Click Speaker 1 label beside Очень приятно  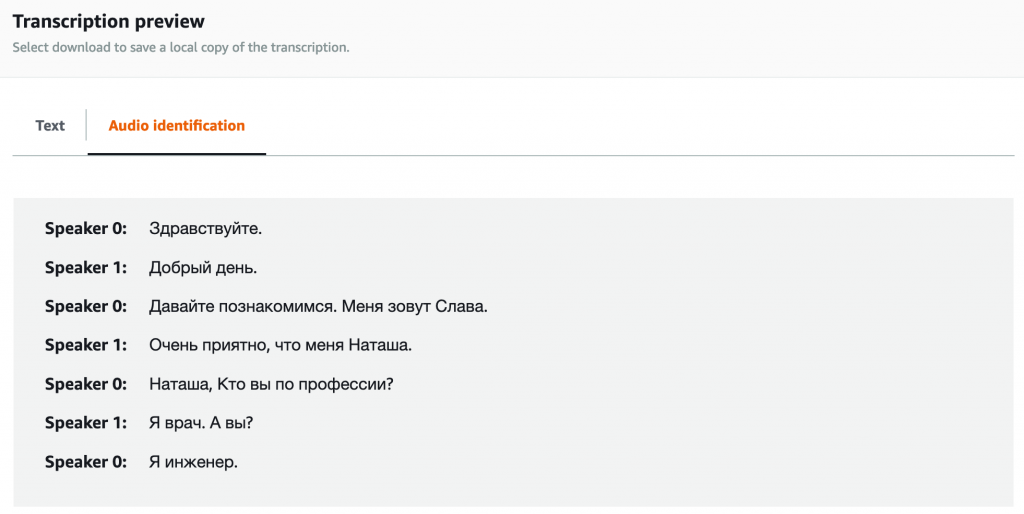[x=86, y=345]
